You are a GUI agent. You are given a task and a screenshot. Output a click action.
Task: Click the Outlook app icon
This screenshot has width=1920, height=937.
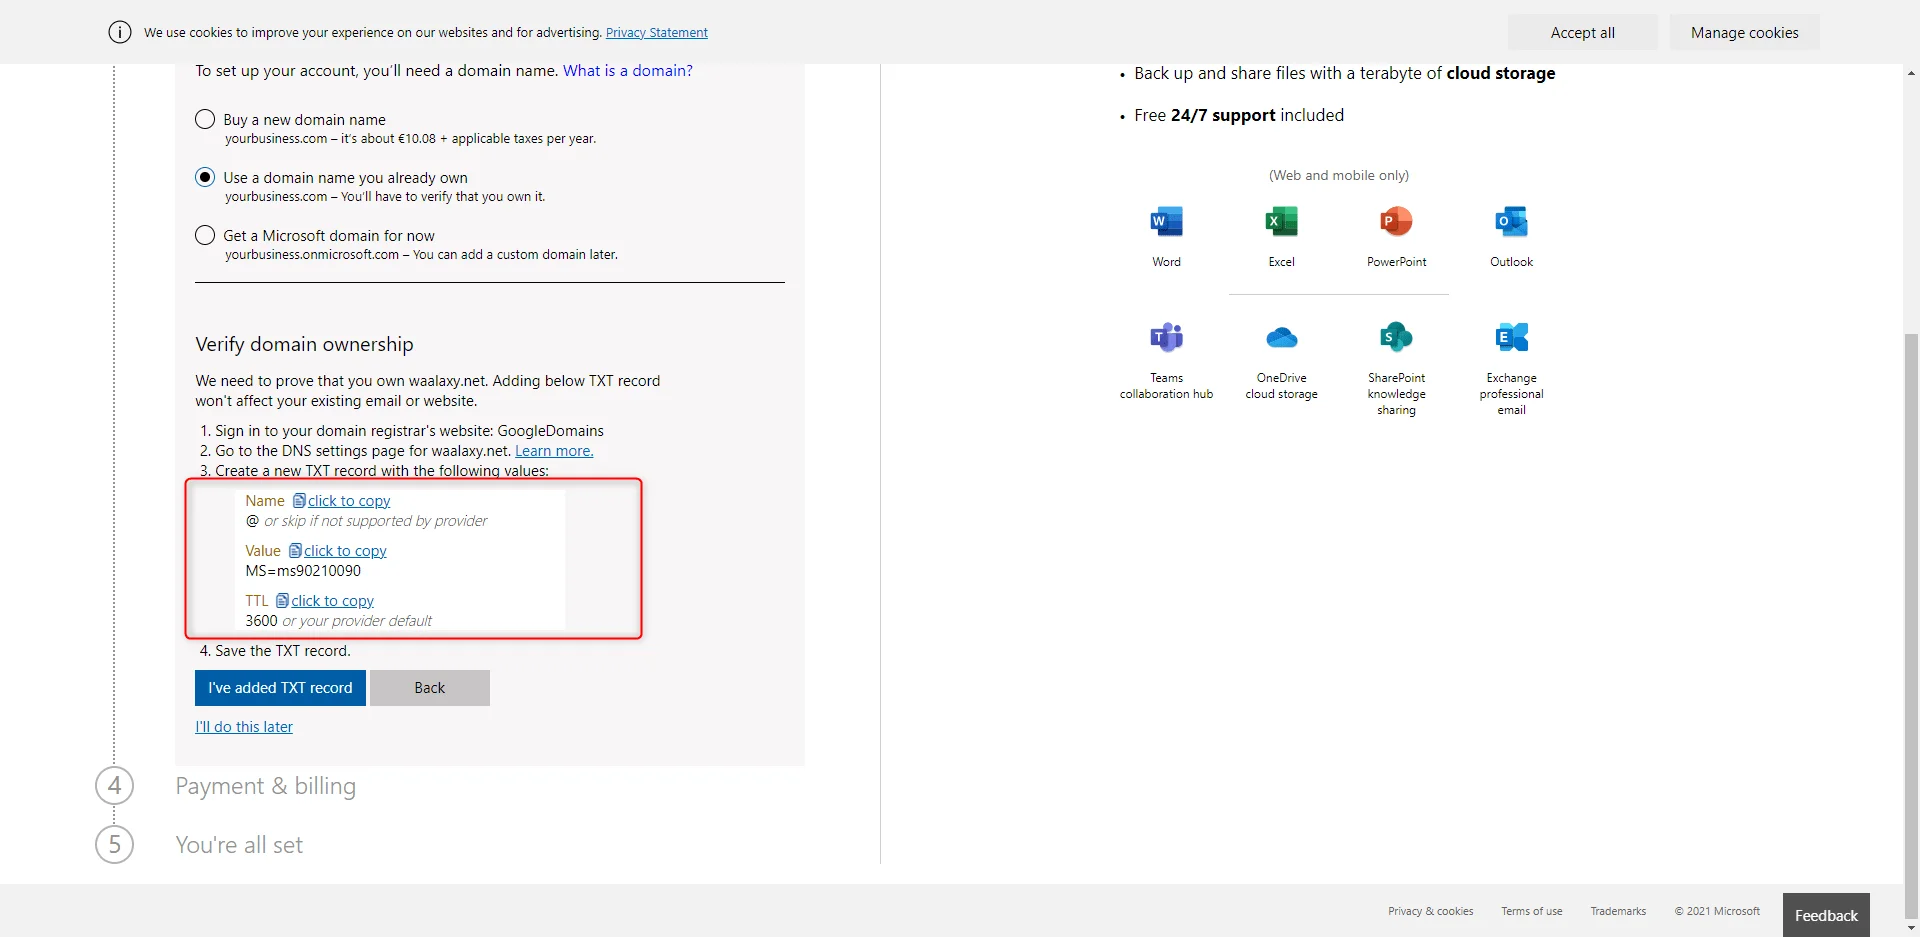[x=1511, y=222]
